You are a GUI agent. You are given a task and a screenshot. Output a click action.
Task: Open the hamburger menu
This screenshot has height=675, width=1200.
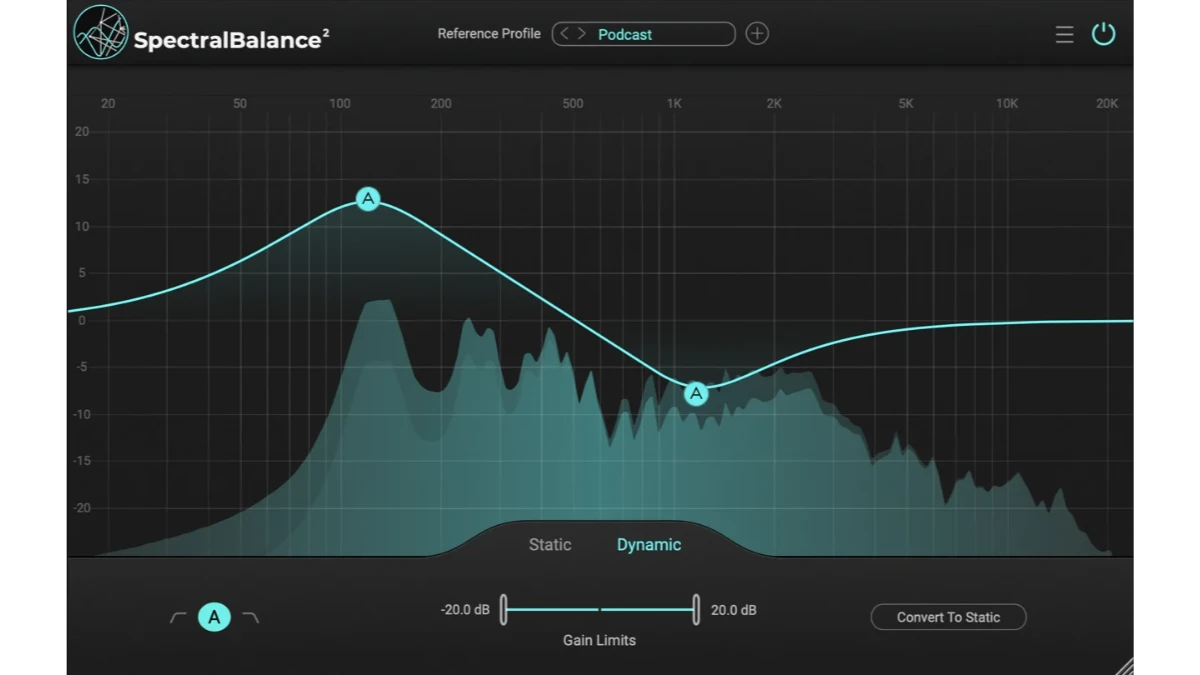[1064, 35]
